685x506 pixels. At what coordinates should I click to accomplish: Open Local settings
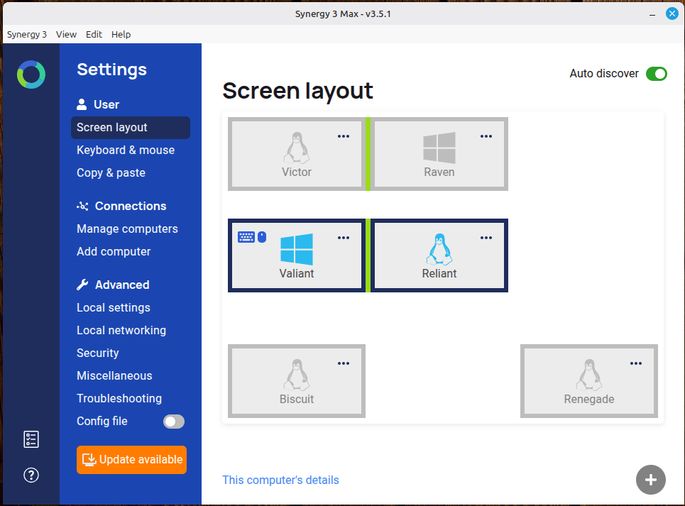113,307
